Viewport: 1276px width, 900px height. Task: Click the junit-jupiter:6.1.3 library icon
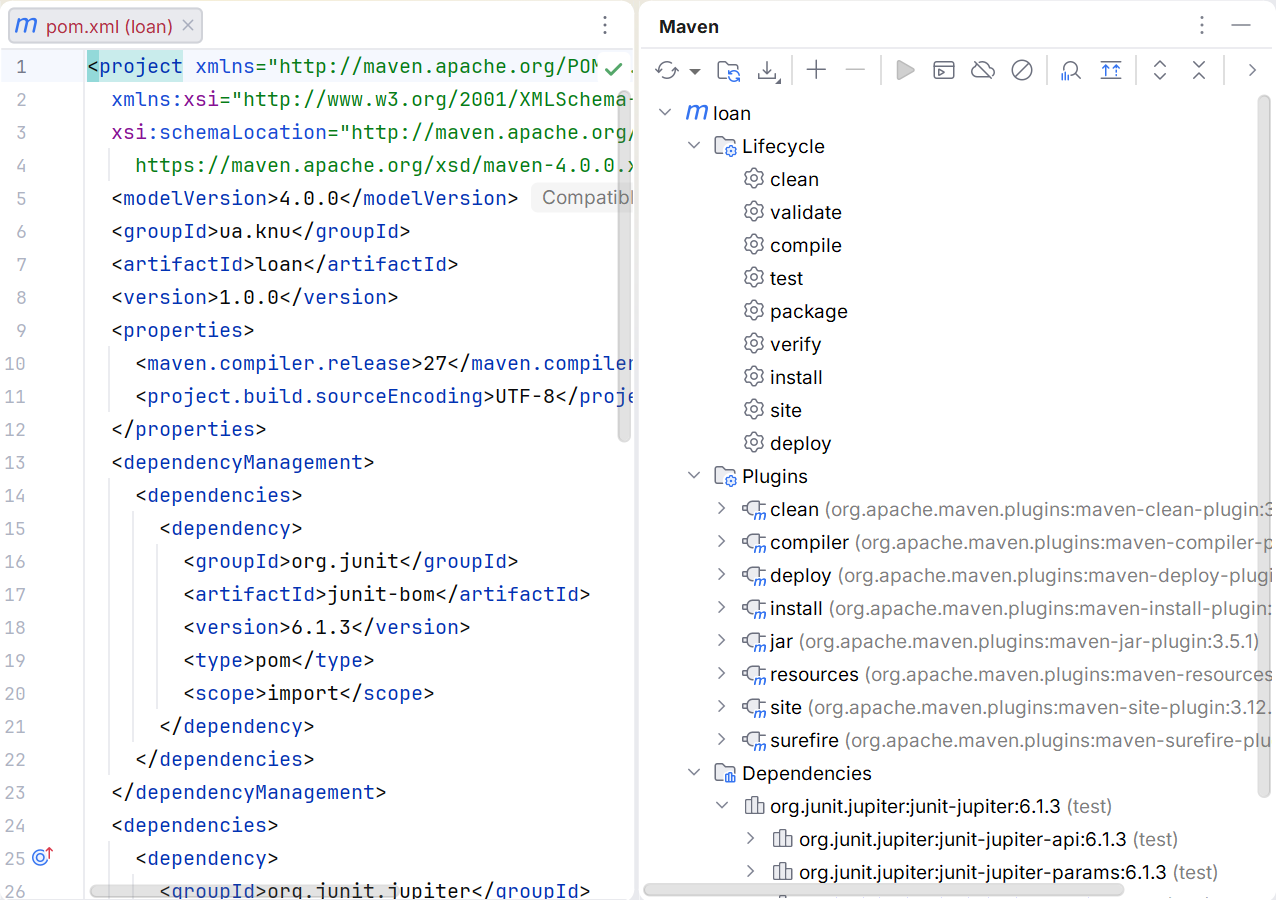(754, 806)
